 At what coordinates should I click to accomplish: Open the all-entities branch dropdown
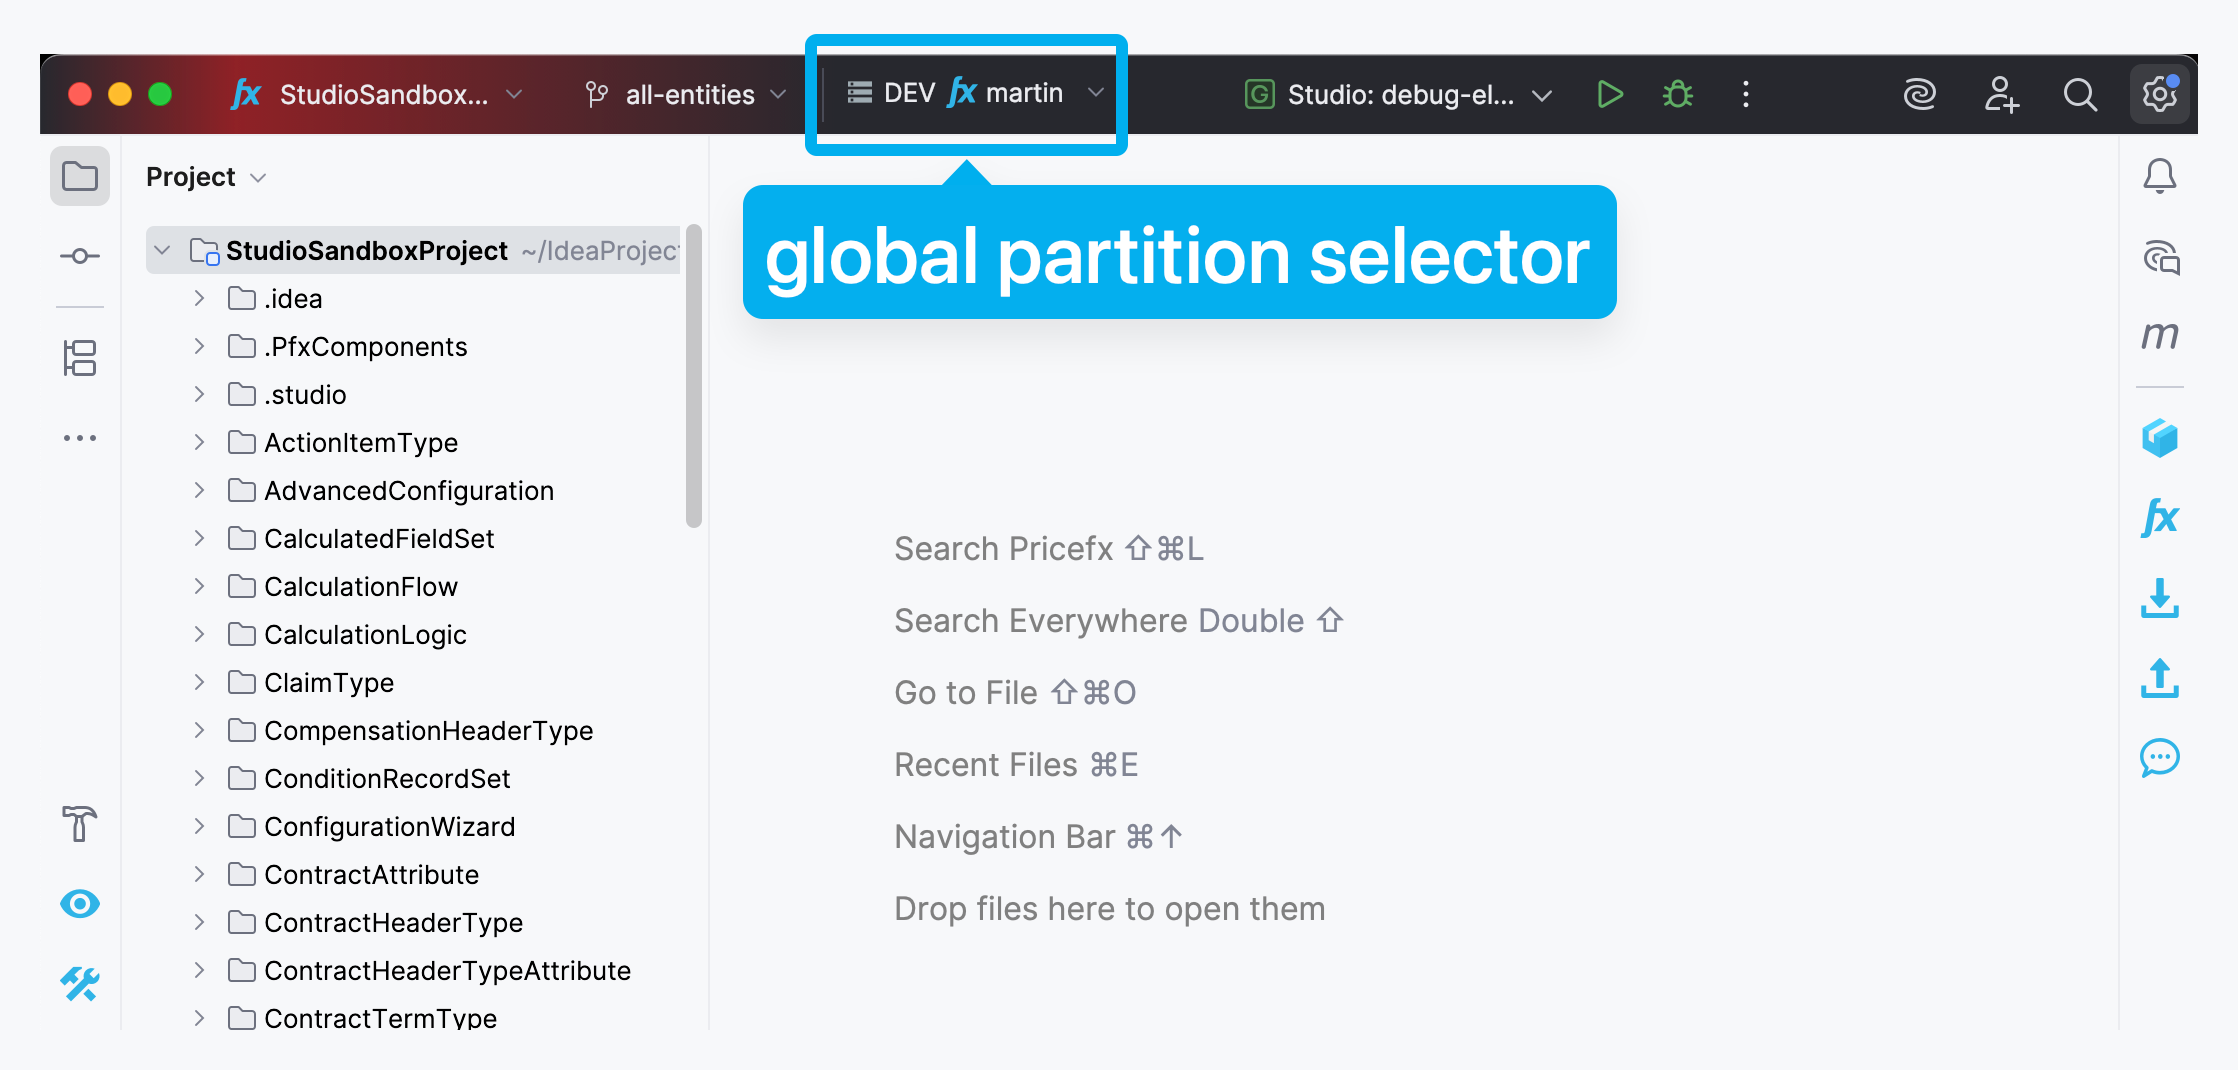click(686, 95)
